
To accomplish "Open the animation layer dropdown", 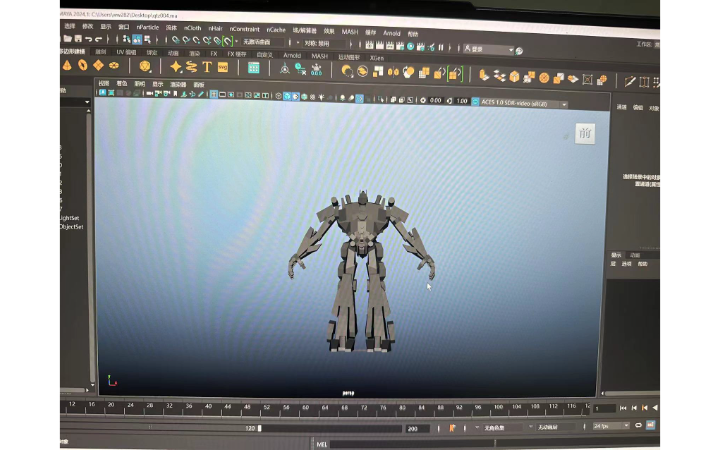I will (x=557, y=427).
